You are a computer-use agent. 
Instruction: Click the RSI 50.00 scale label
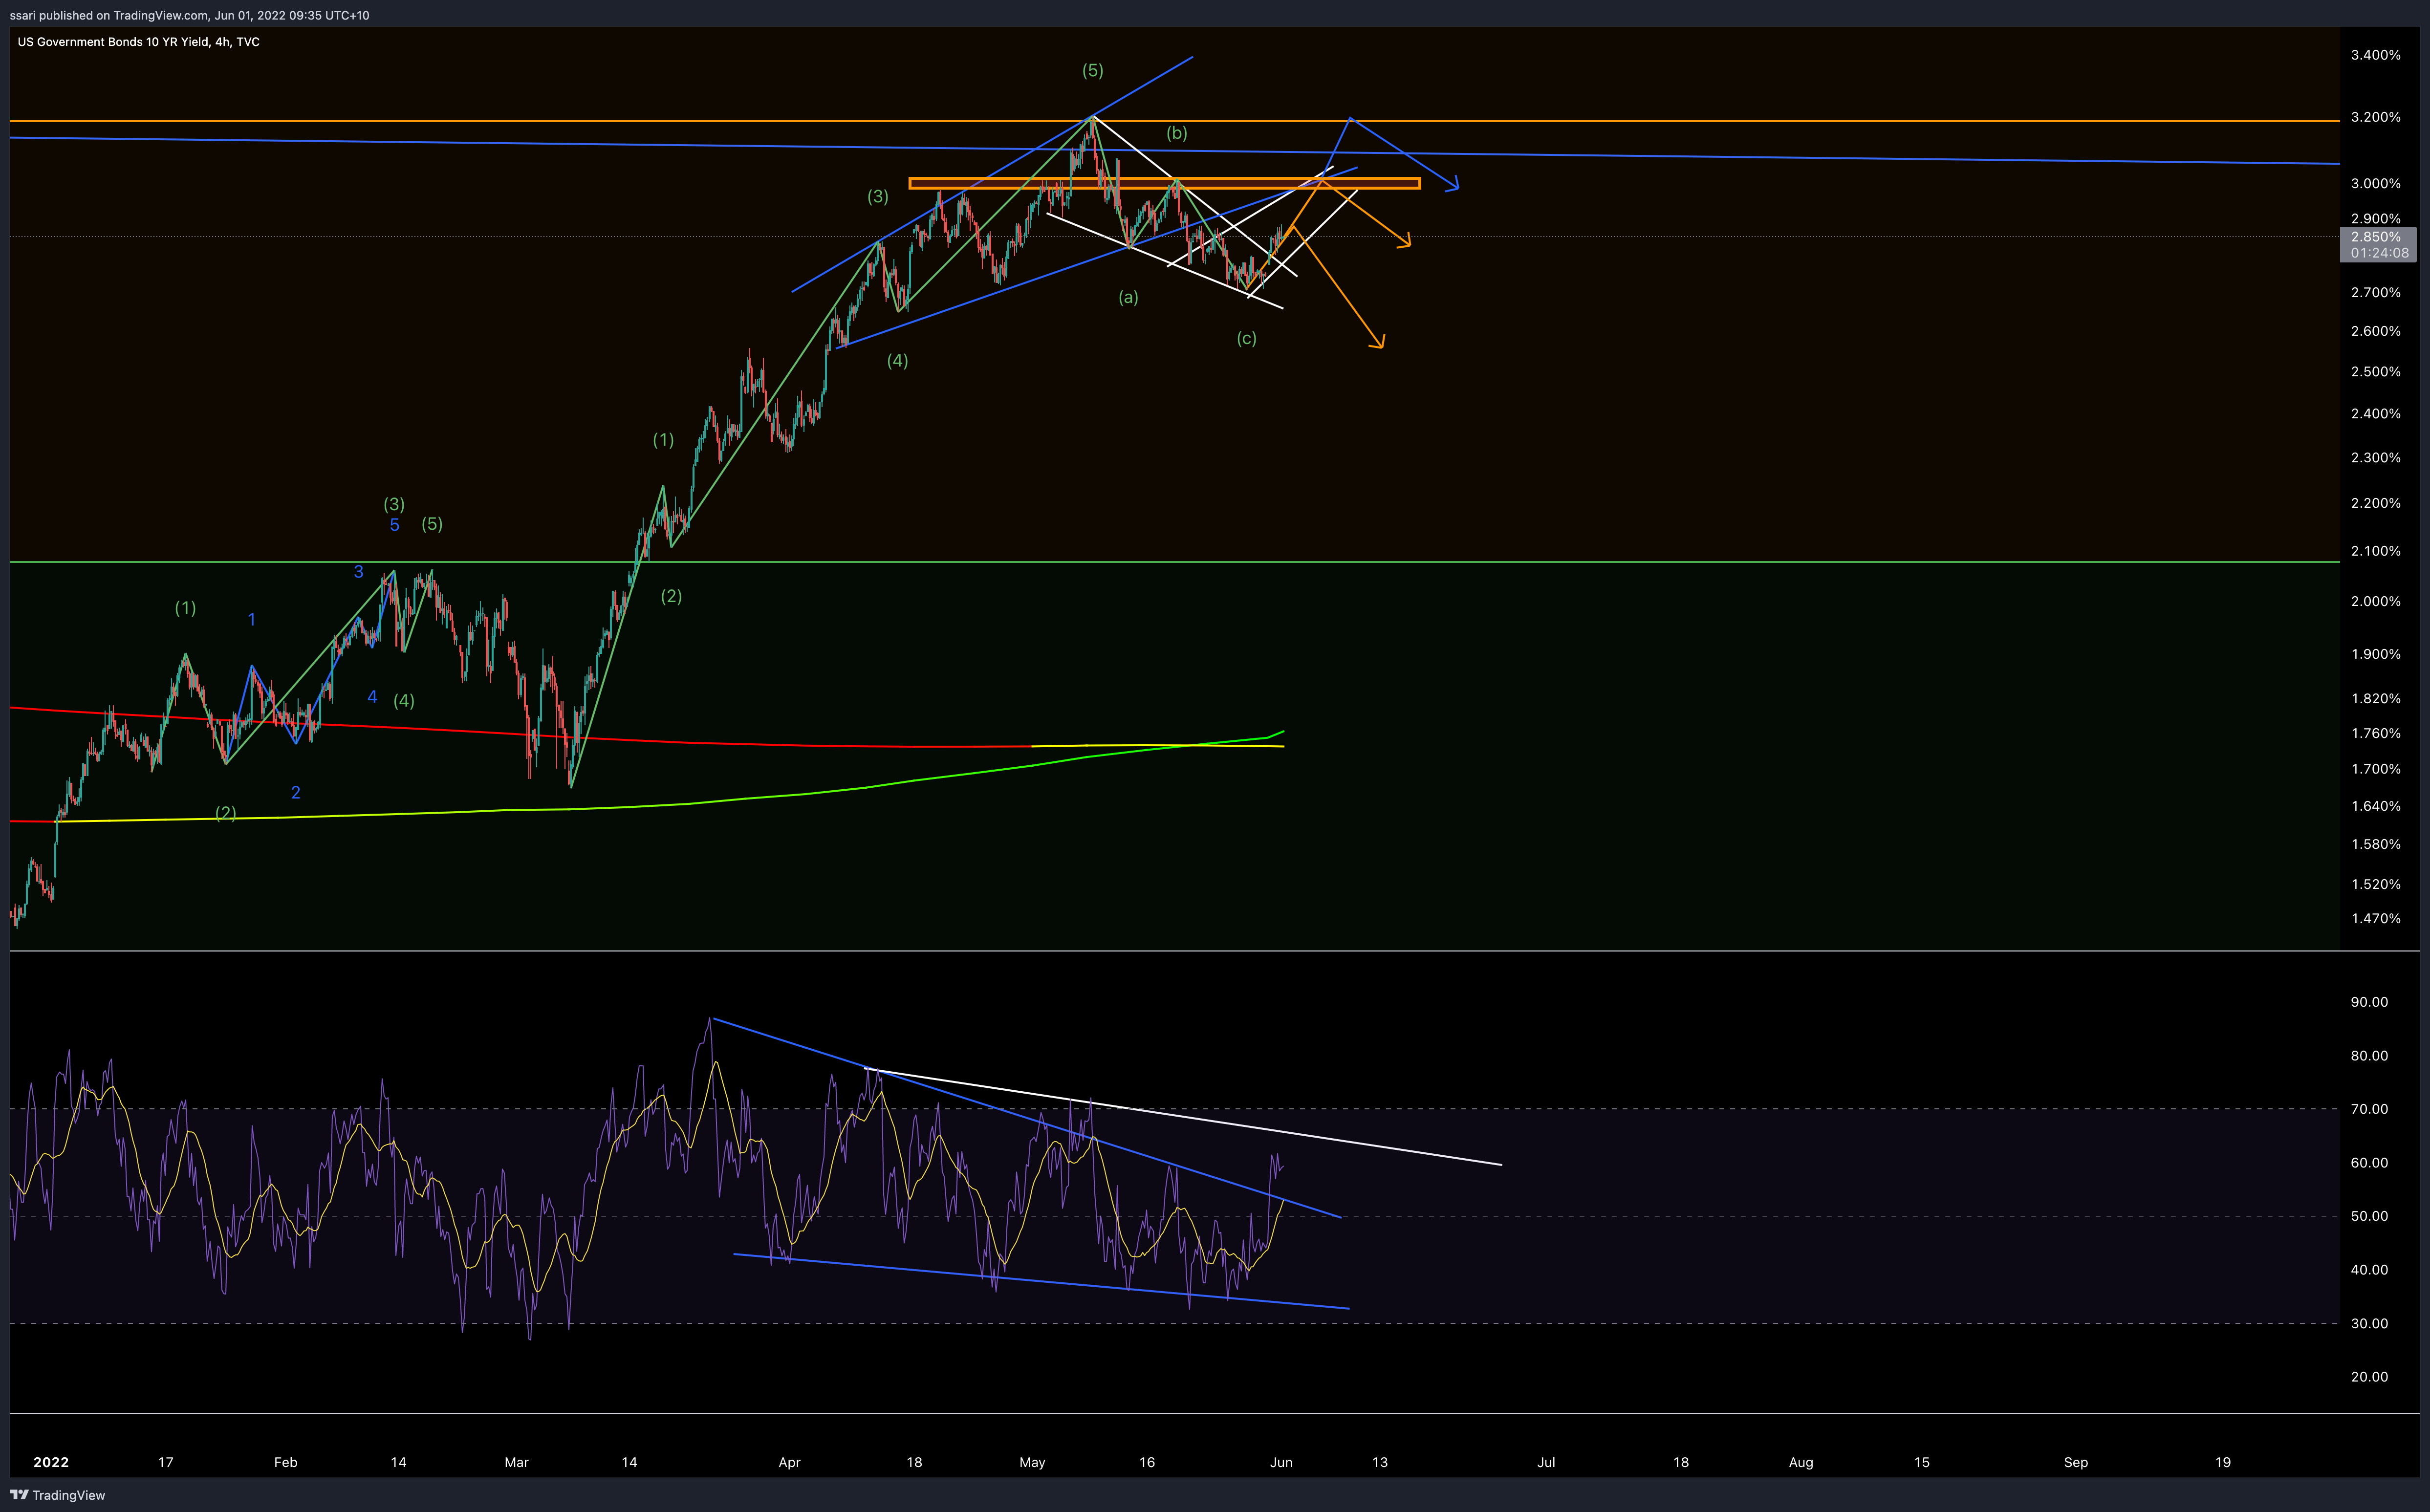[2369, 1216]
